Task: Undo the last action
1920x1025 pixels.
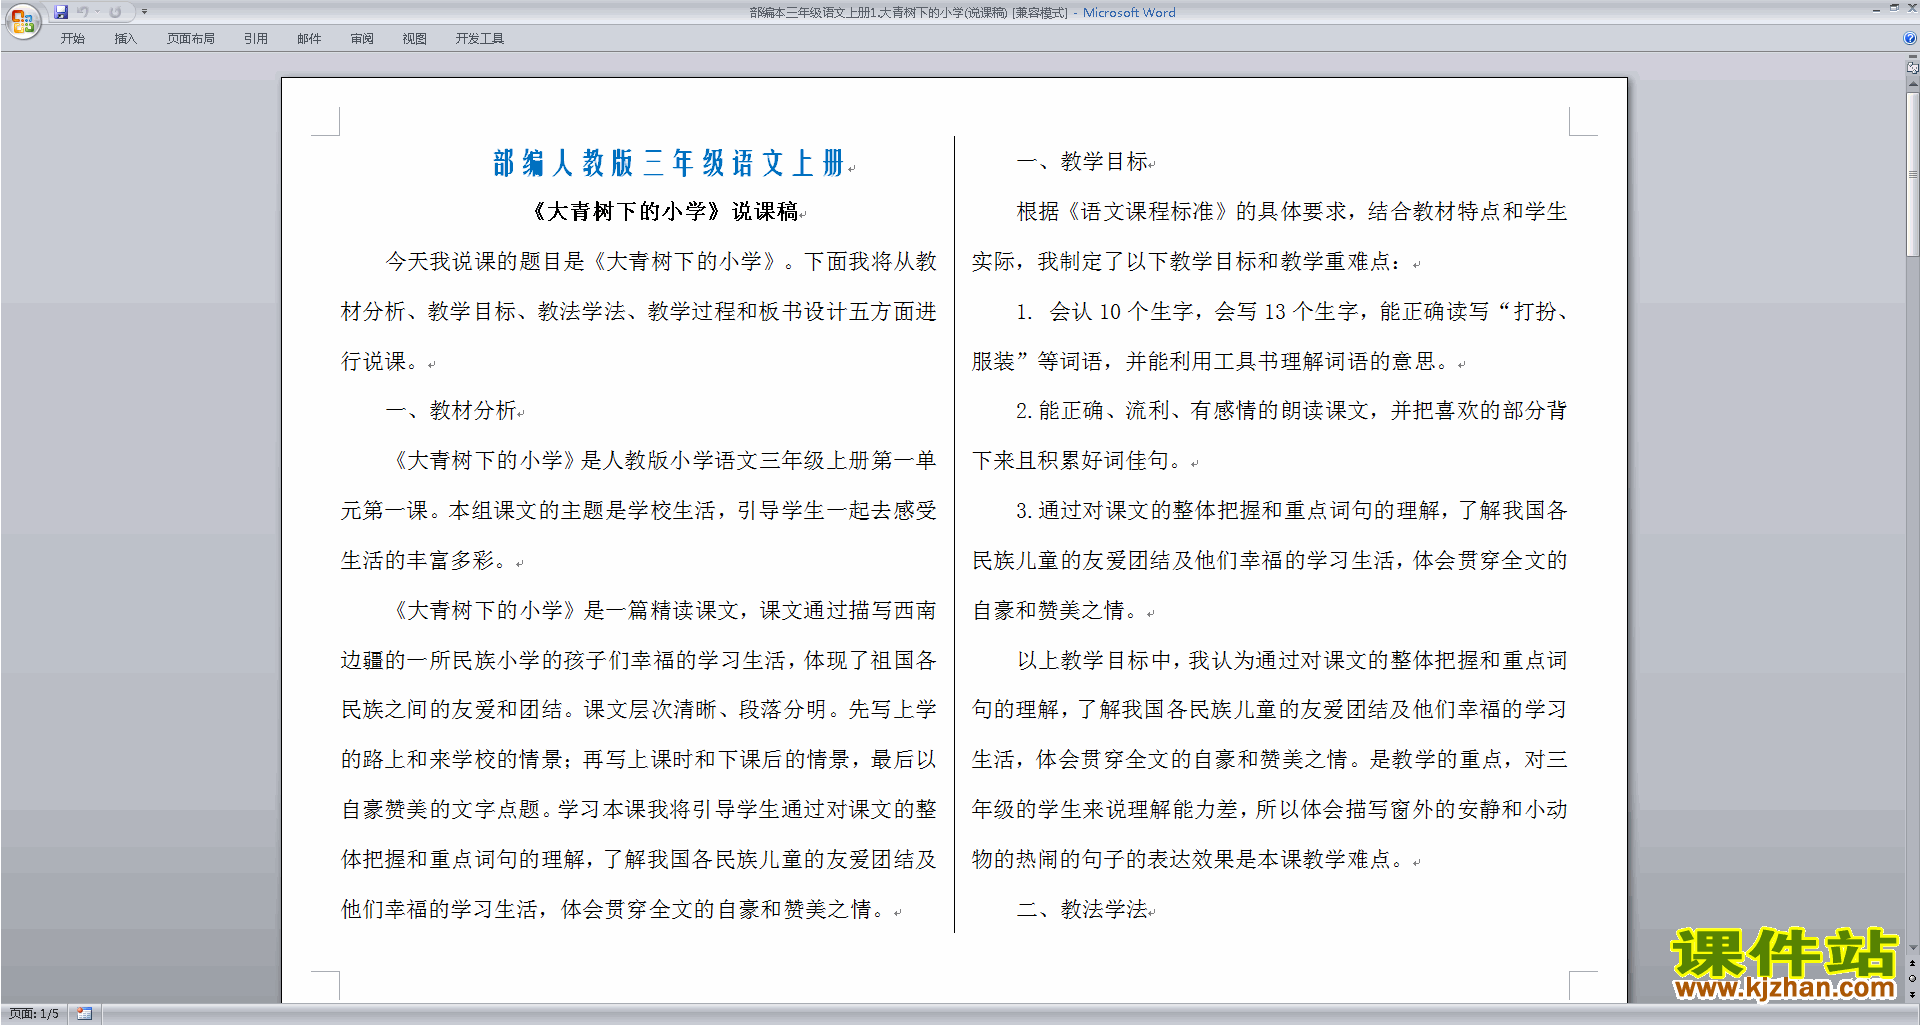Action: tap(83, 12)
